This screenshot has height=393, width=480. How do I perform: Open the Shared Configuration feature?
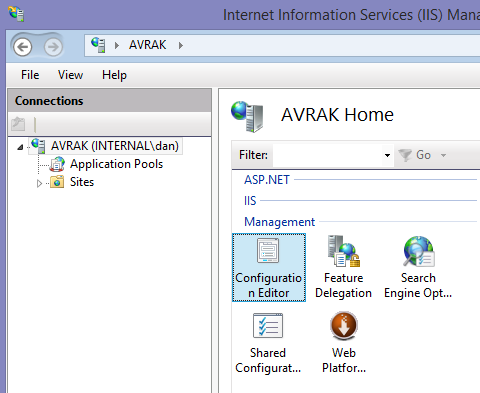268,343
